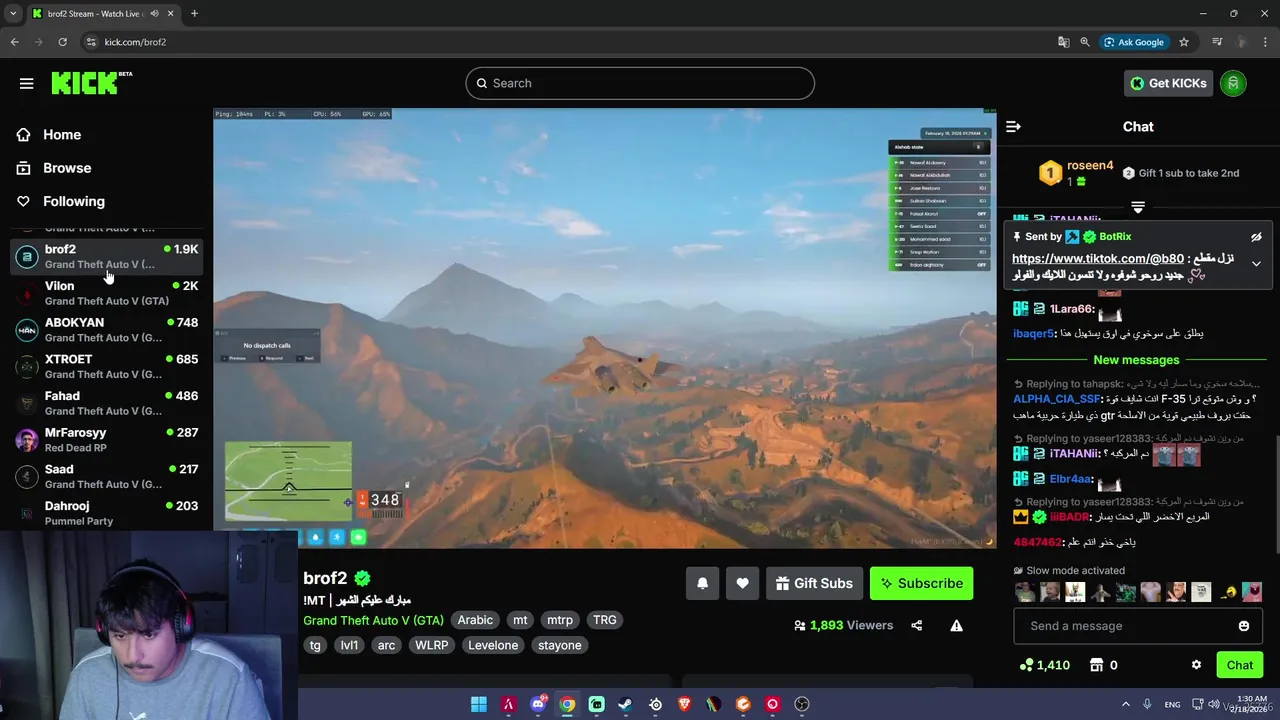Select XTROET channel in sidebar
This screenshot has width=1280, height=720.
point(107,366)
